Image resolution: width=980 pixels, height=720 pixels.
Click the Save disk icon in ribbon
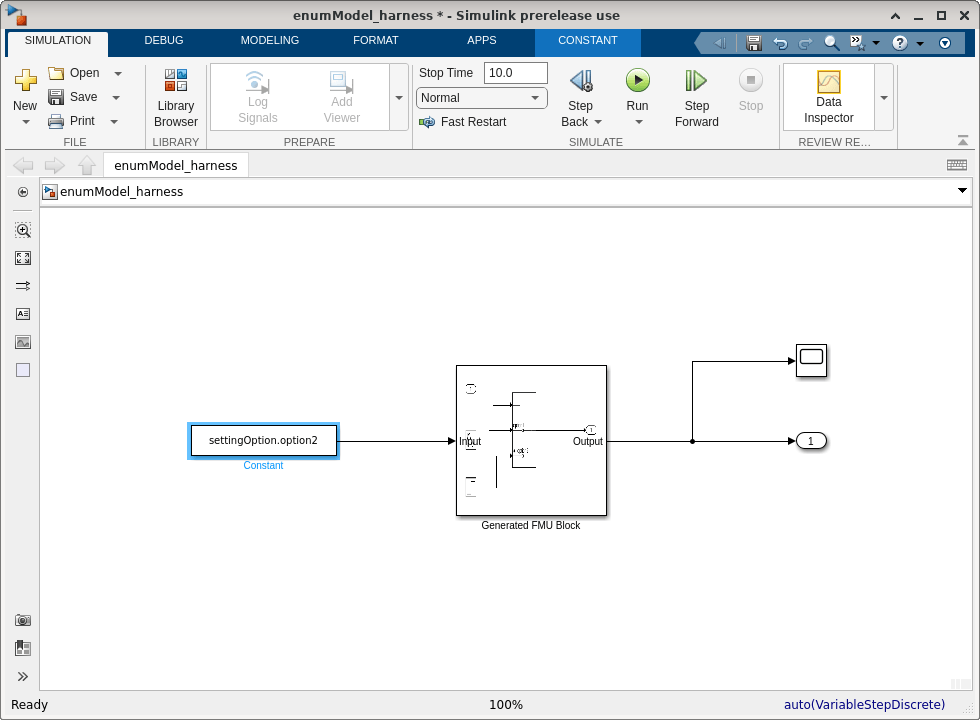click(x=56, y=97)
